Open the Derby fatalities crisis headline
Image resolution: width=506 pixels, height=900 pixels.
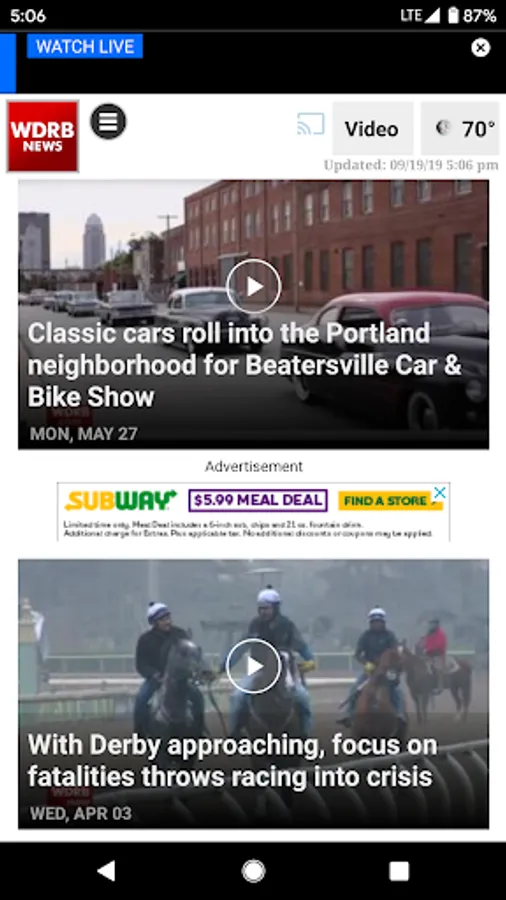coord(232,761)
